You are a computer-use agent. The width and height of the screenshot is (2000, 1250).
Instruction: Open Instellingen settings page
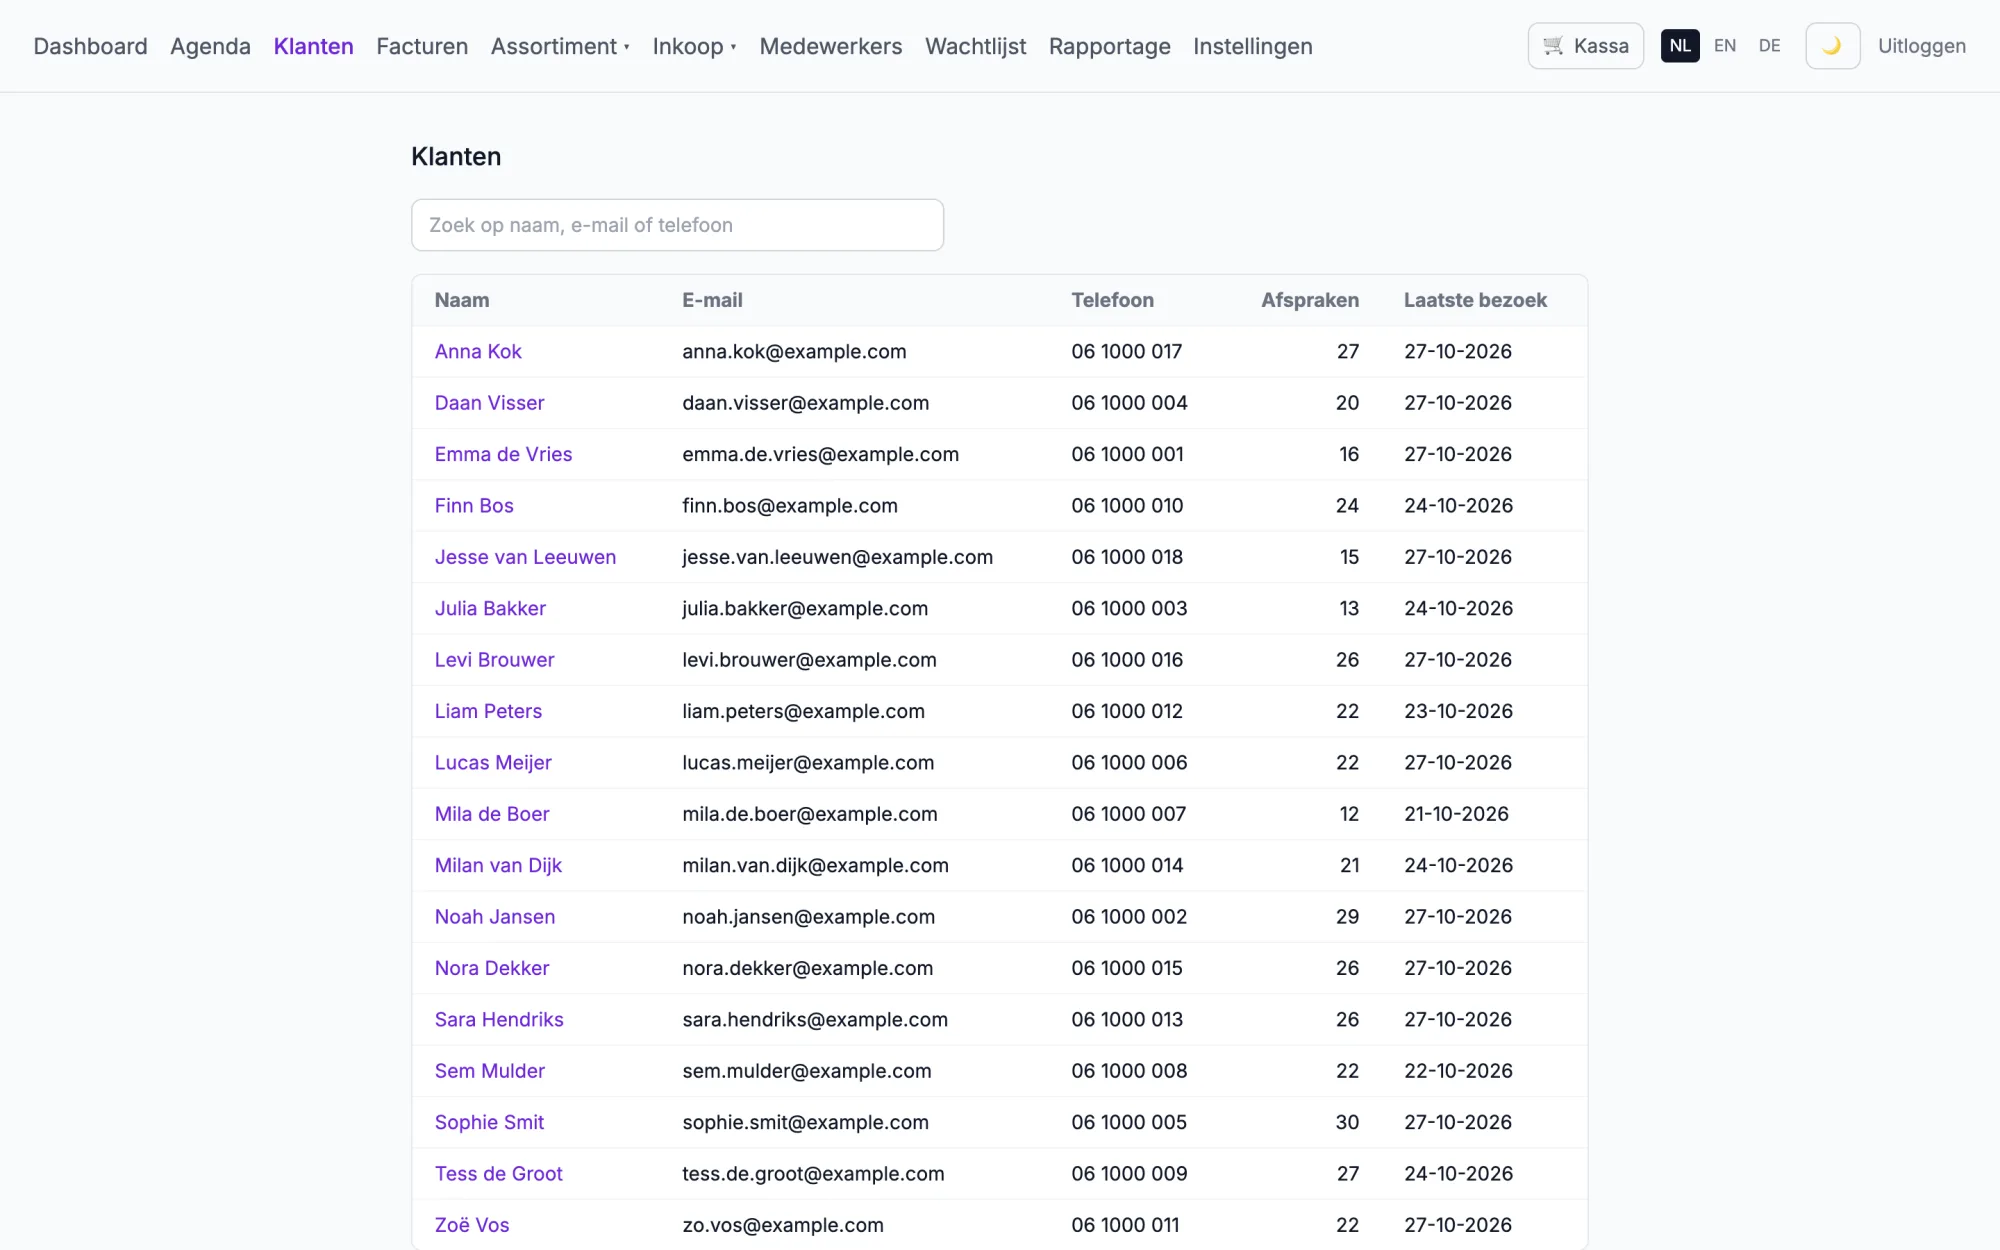1252,46
